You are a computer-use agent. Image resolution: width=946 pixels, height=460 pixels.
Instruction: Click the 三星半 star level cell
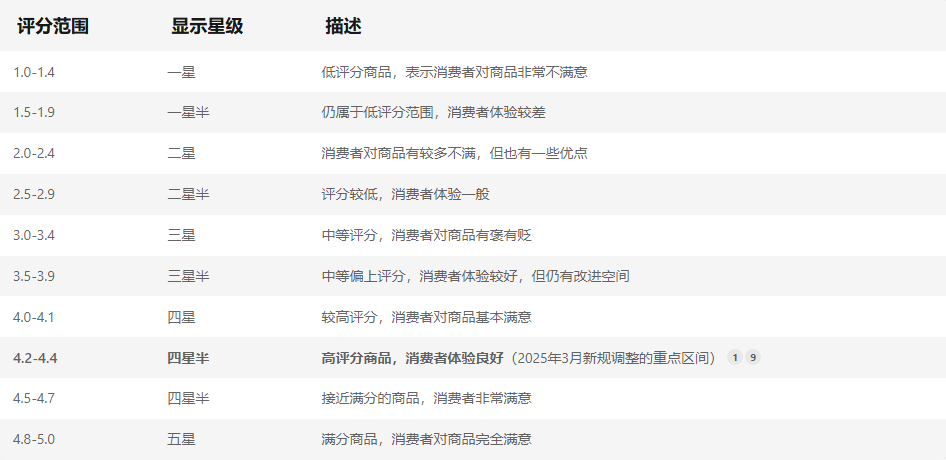click(x=188, y=276)
